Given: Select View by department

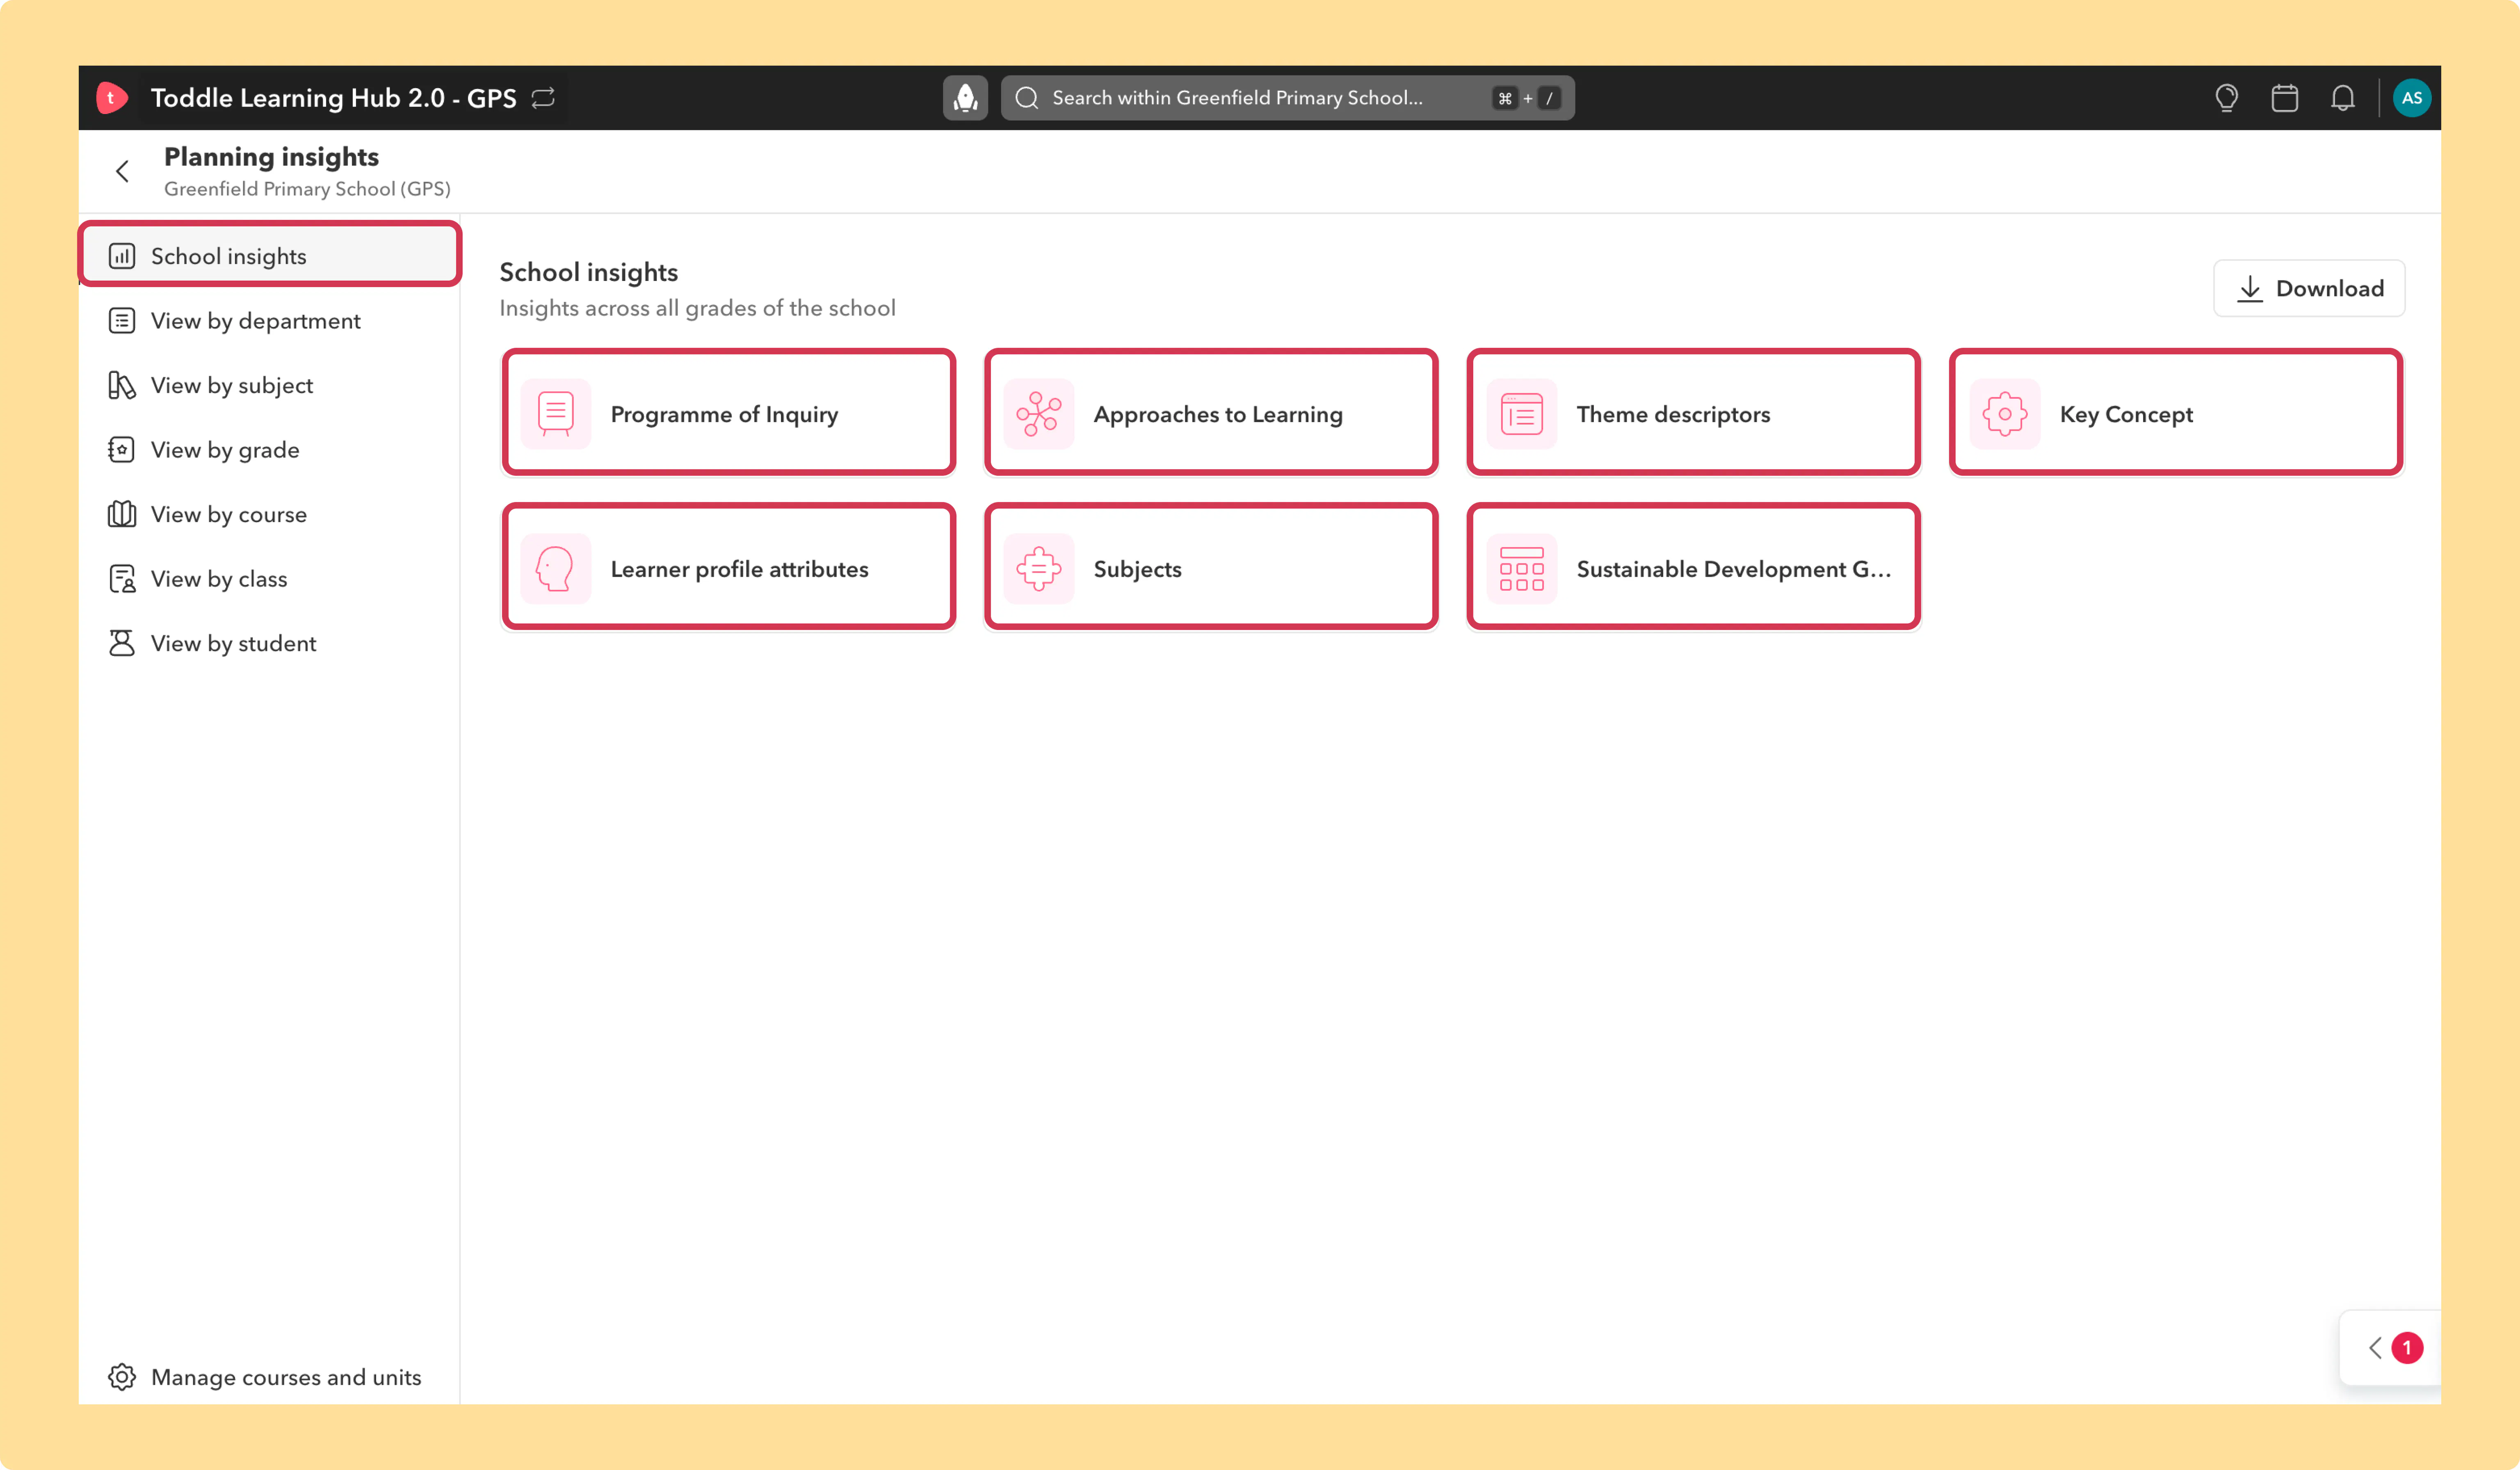Looking at the screenshot, I should click(x=270, y=321).
